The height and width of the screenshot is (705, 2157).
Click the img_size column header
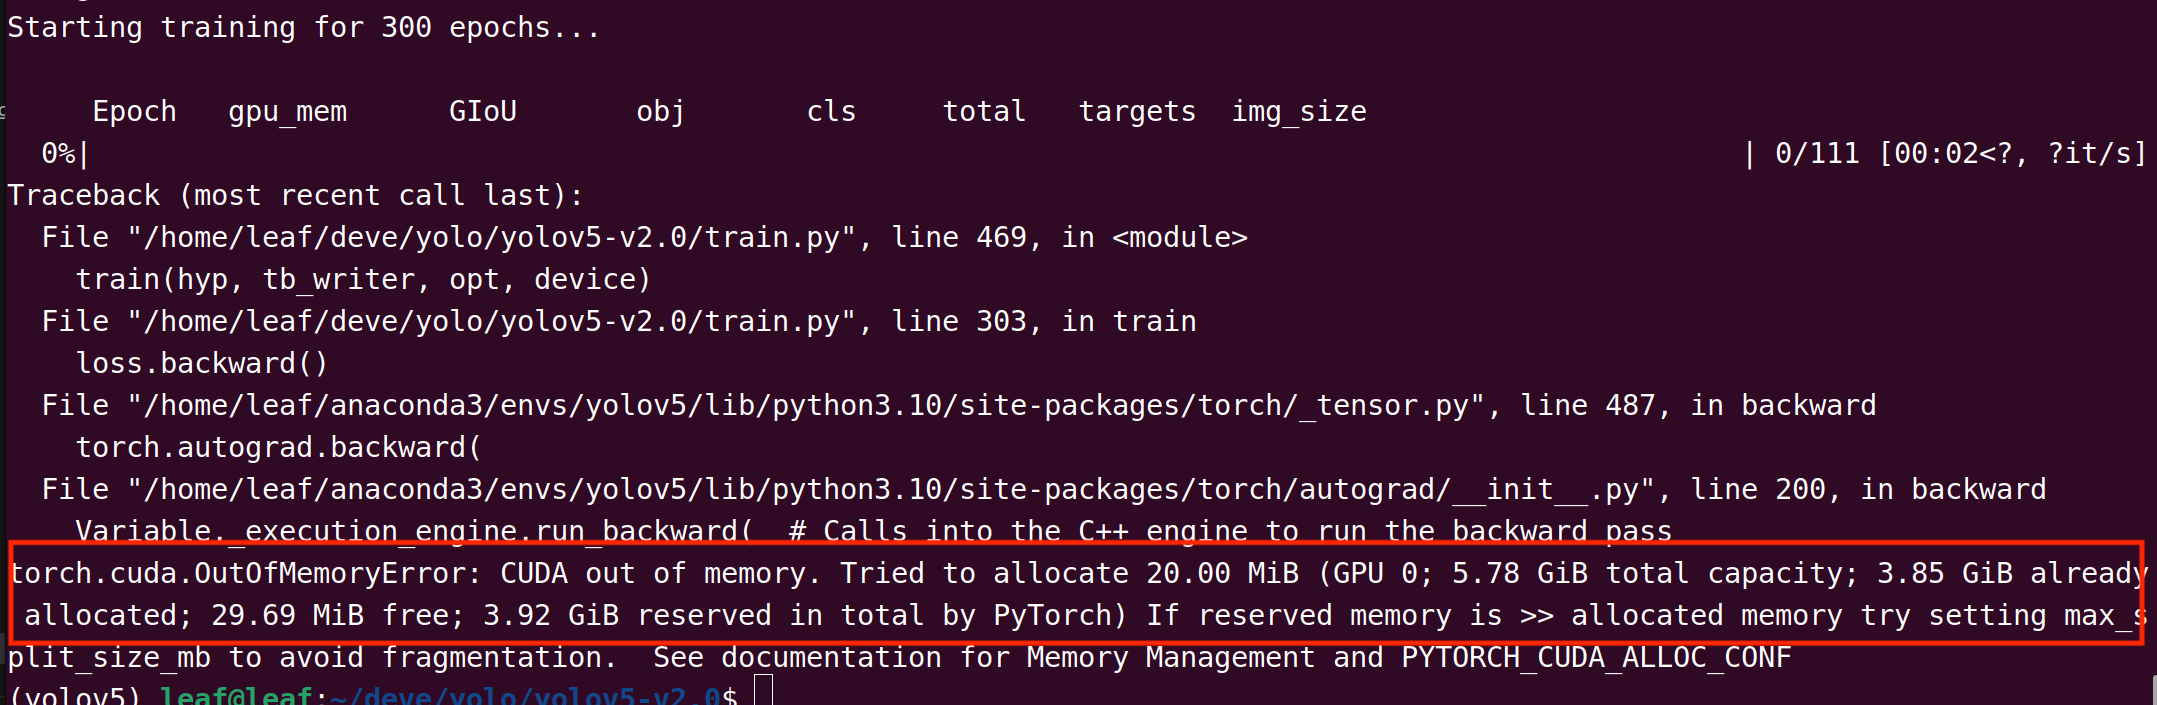(1299, 112)
